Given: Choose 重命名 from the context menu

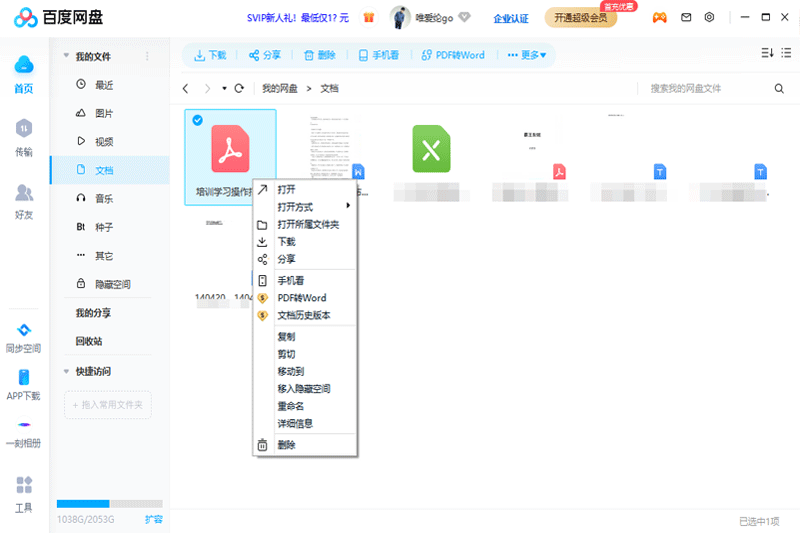Looking at the screenshot, I should [x=290, y=406].
